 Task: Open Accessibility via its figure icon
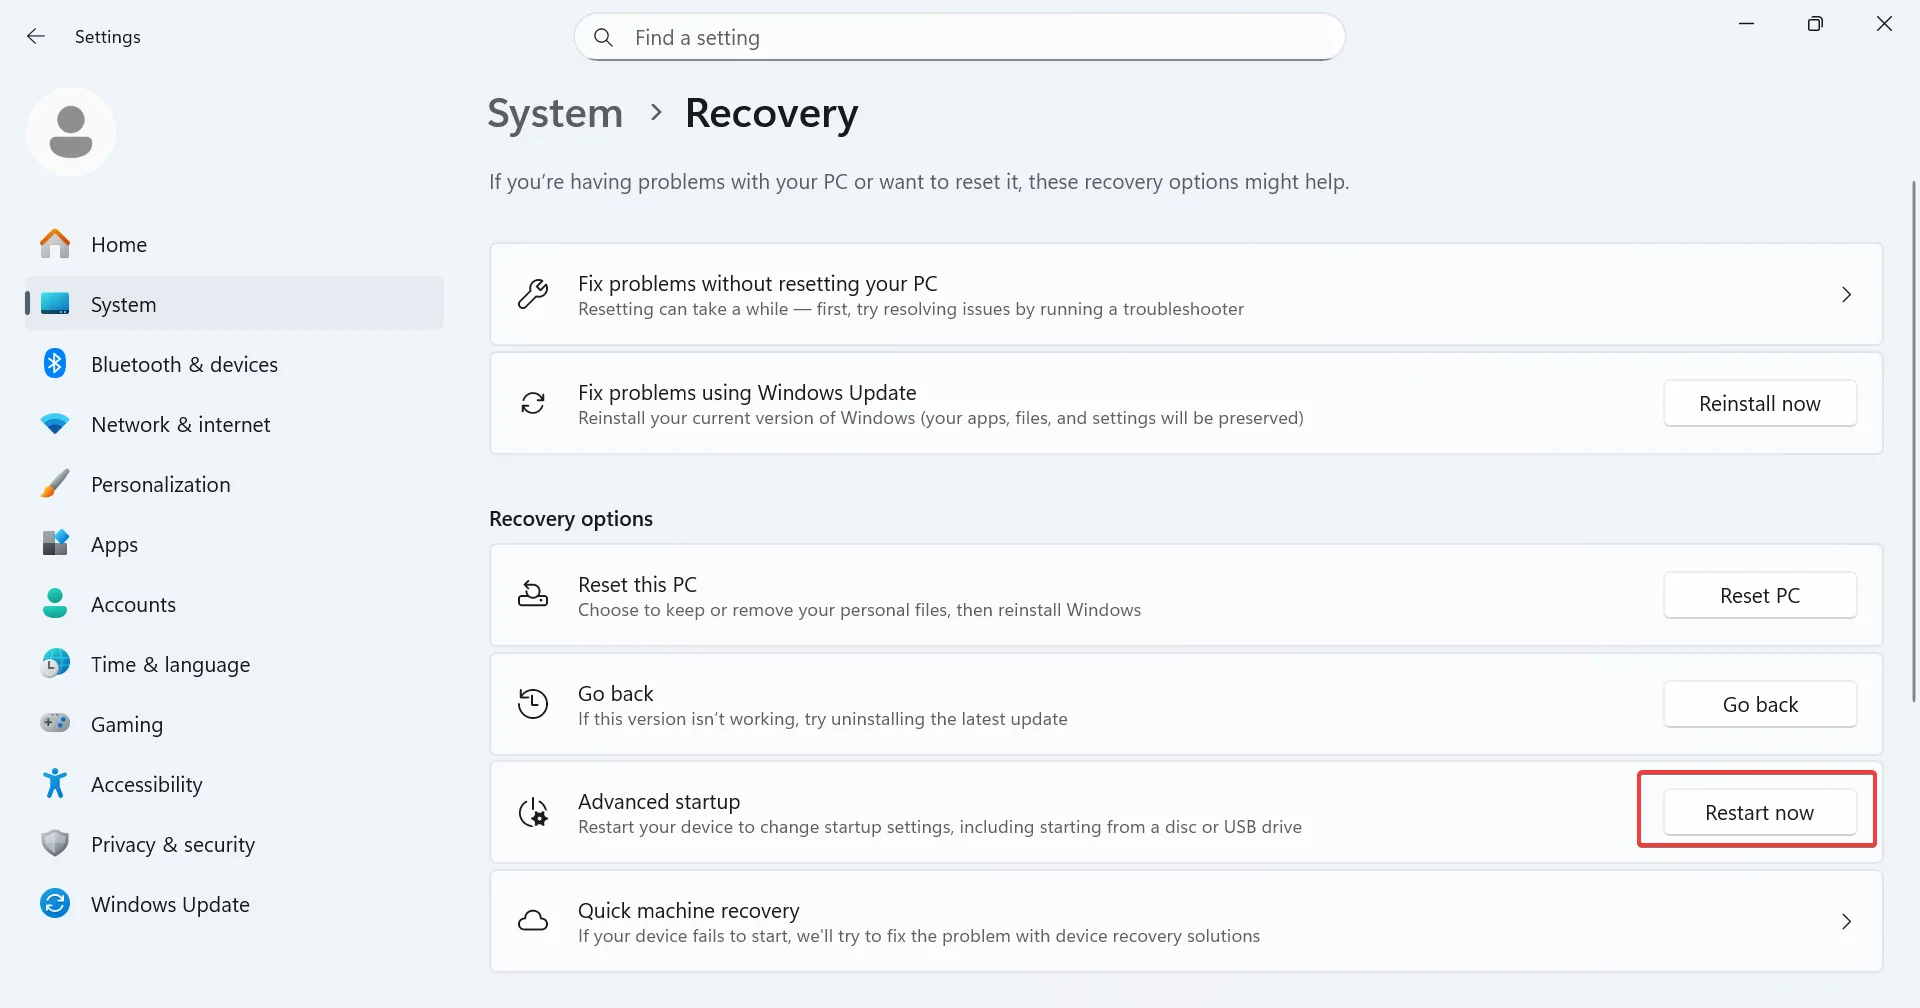[x=55, y=784]
